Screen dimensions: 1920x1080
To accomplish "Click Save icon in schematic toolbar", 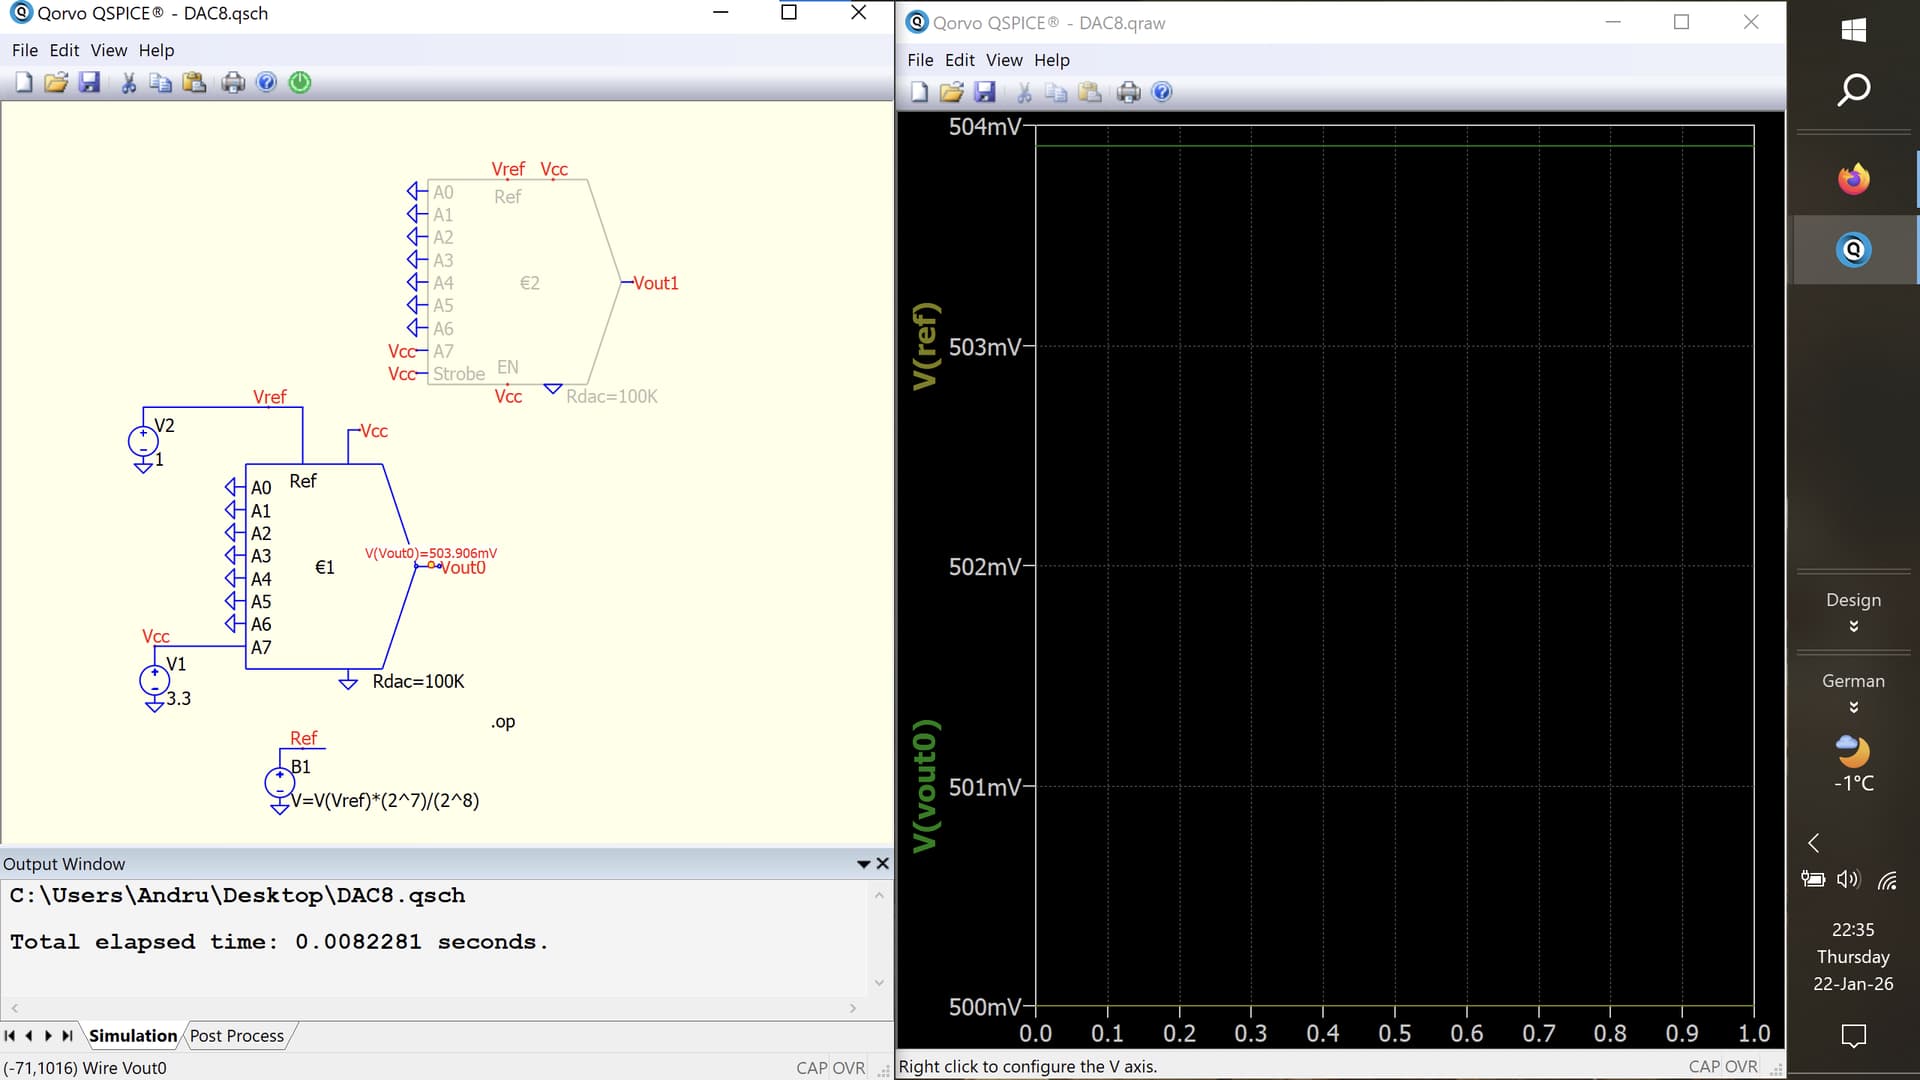I will point(90,83).
